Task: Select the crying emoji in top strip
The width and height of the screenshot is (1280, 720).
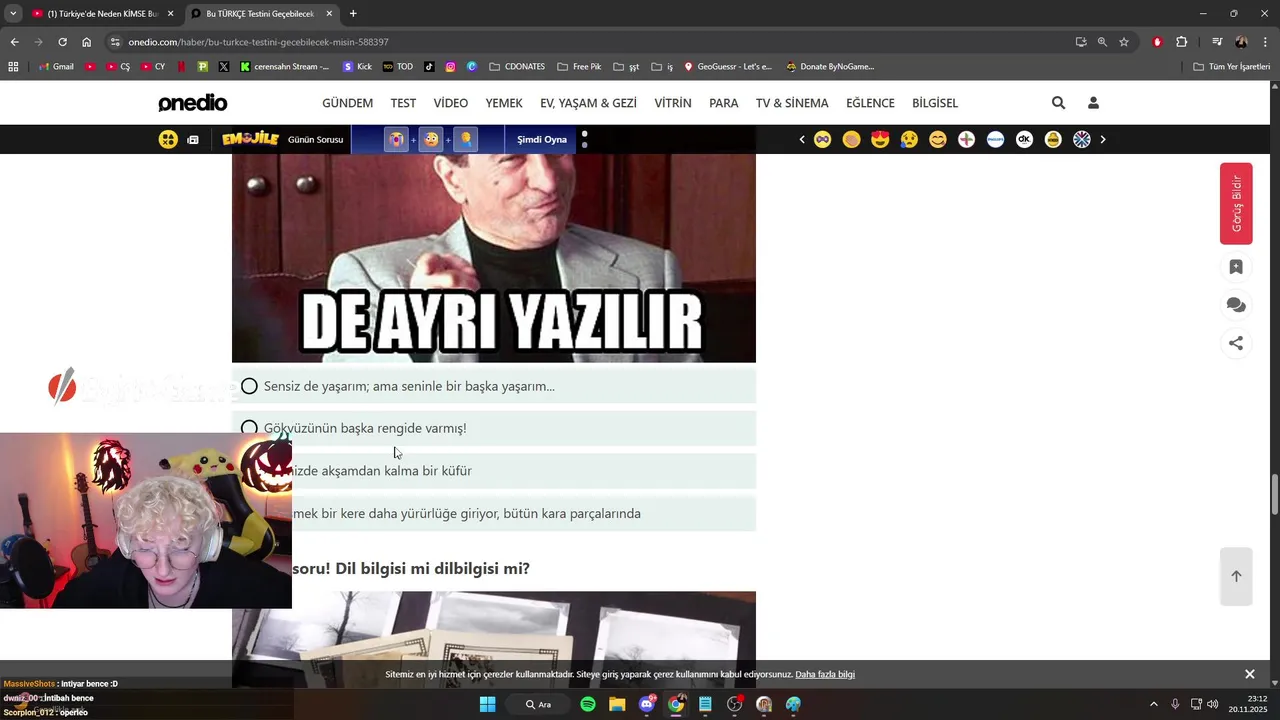Action: pos(909,140)
